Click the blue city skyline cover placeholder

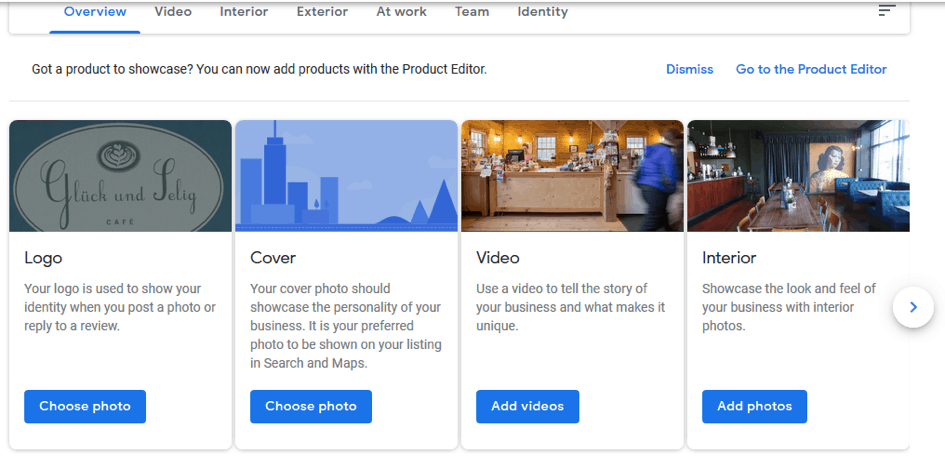click(347, 176)
